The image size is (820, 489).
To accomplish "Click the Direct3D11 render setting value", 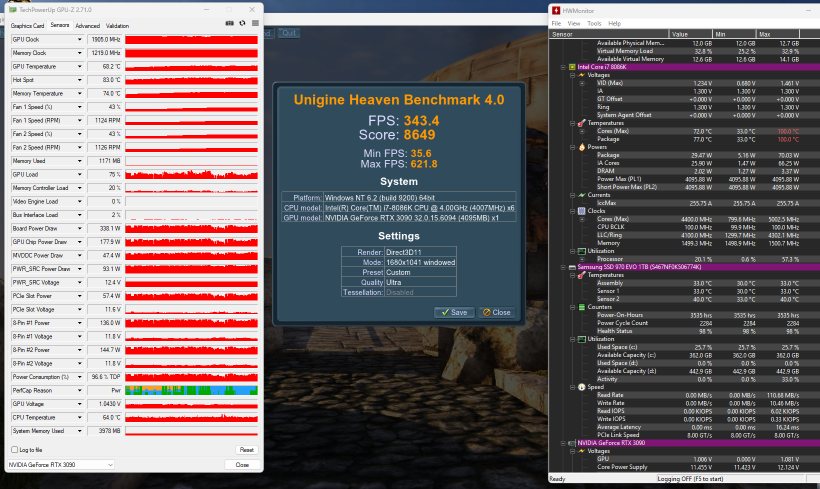I will [x=420, y=252].
